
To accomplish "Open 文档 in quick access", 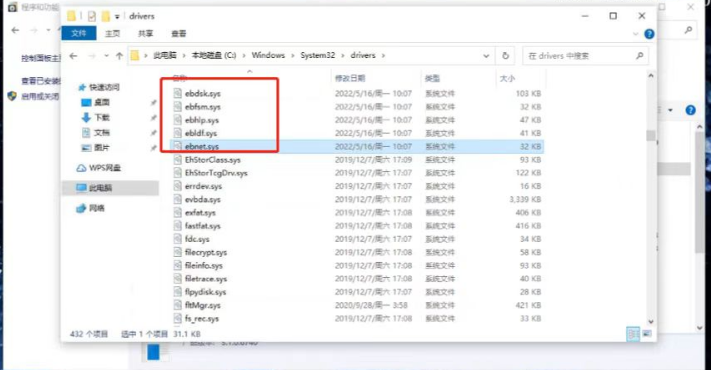I will pos(102,132).
